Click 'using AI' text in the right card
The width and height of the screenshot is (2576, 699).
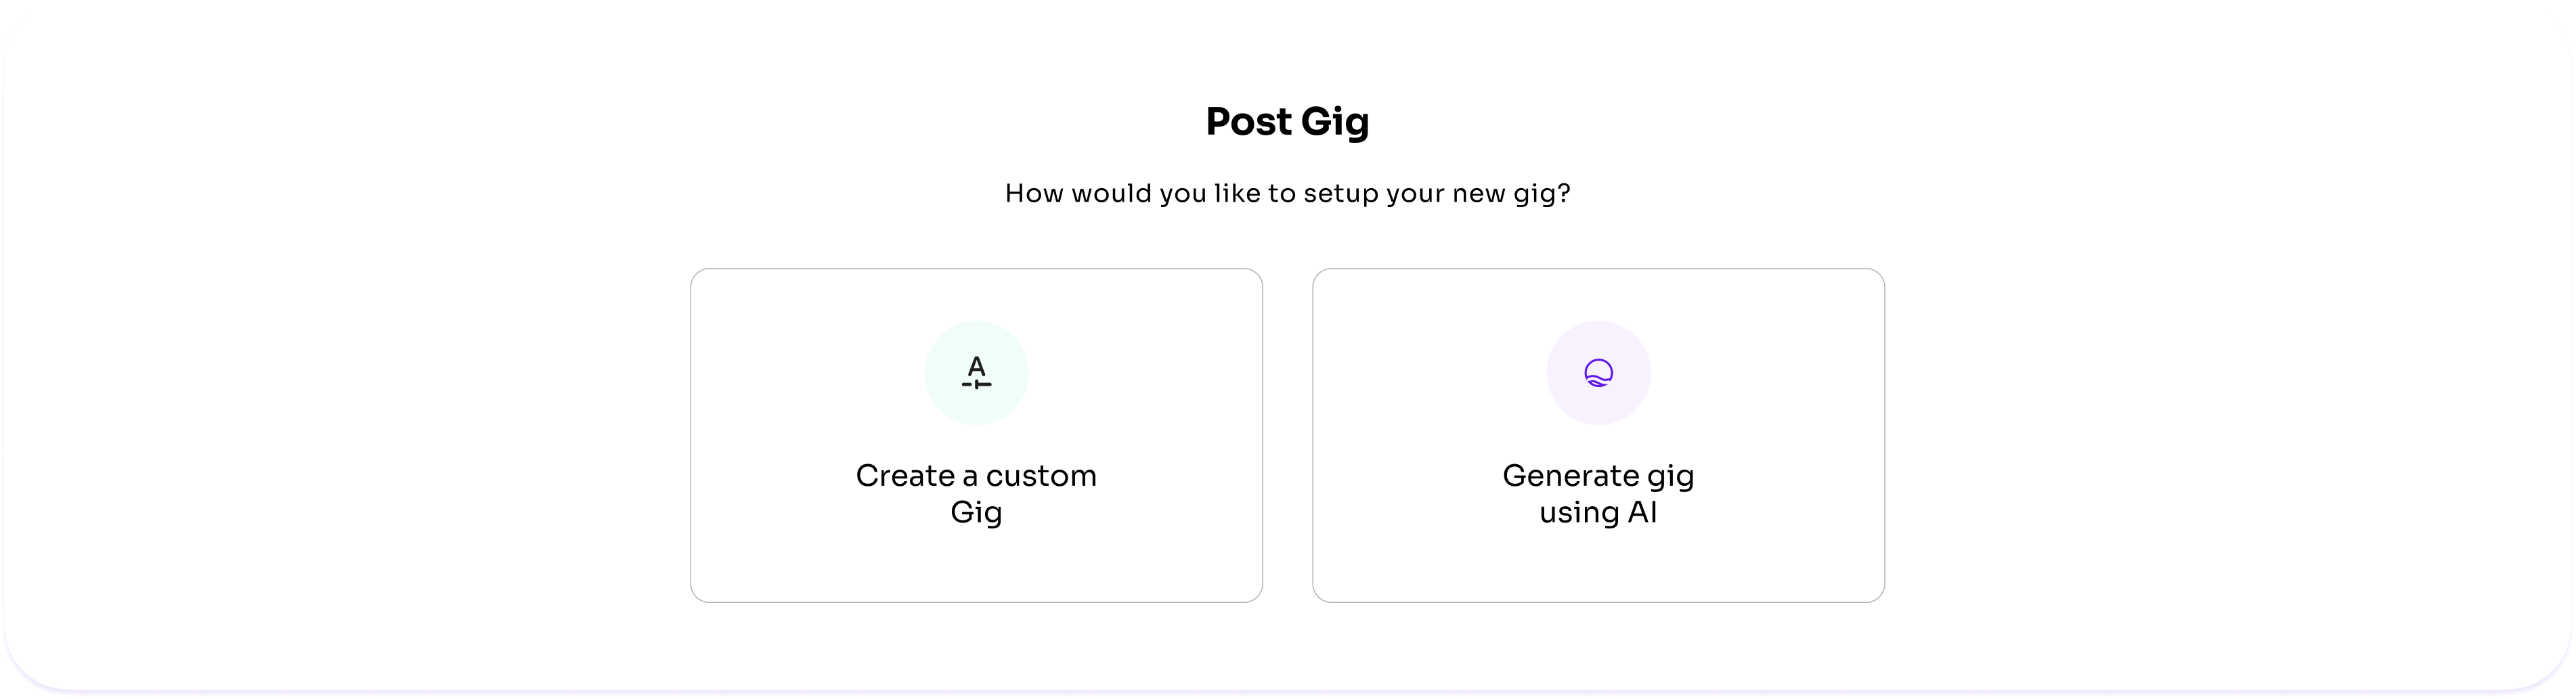click(x=1598, y=513)
